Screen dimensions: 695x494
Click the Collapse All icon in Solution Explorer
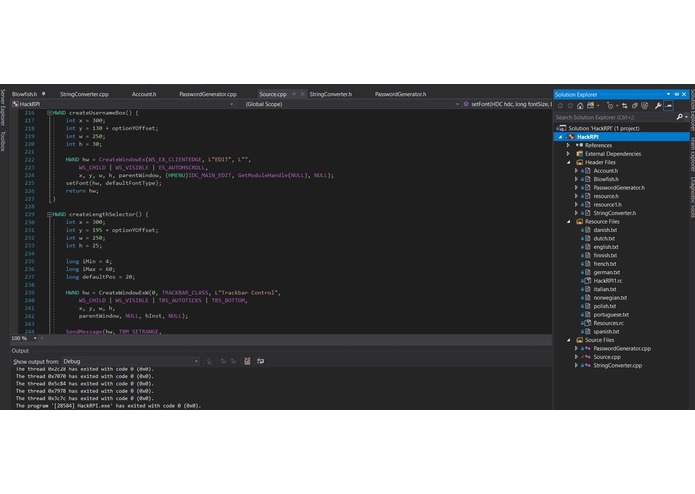635,106
